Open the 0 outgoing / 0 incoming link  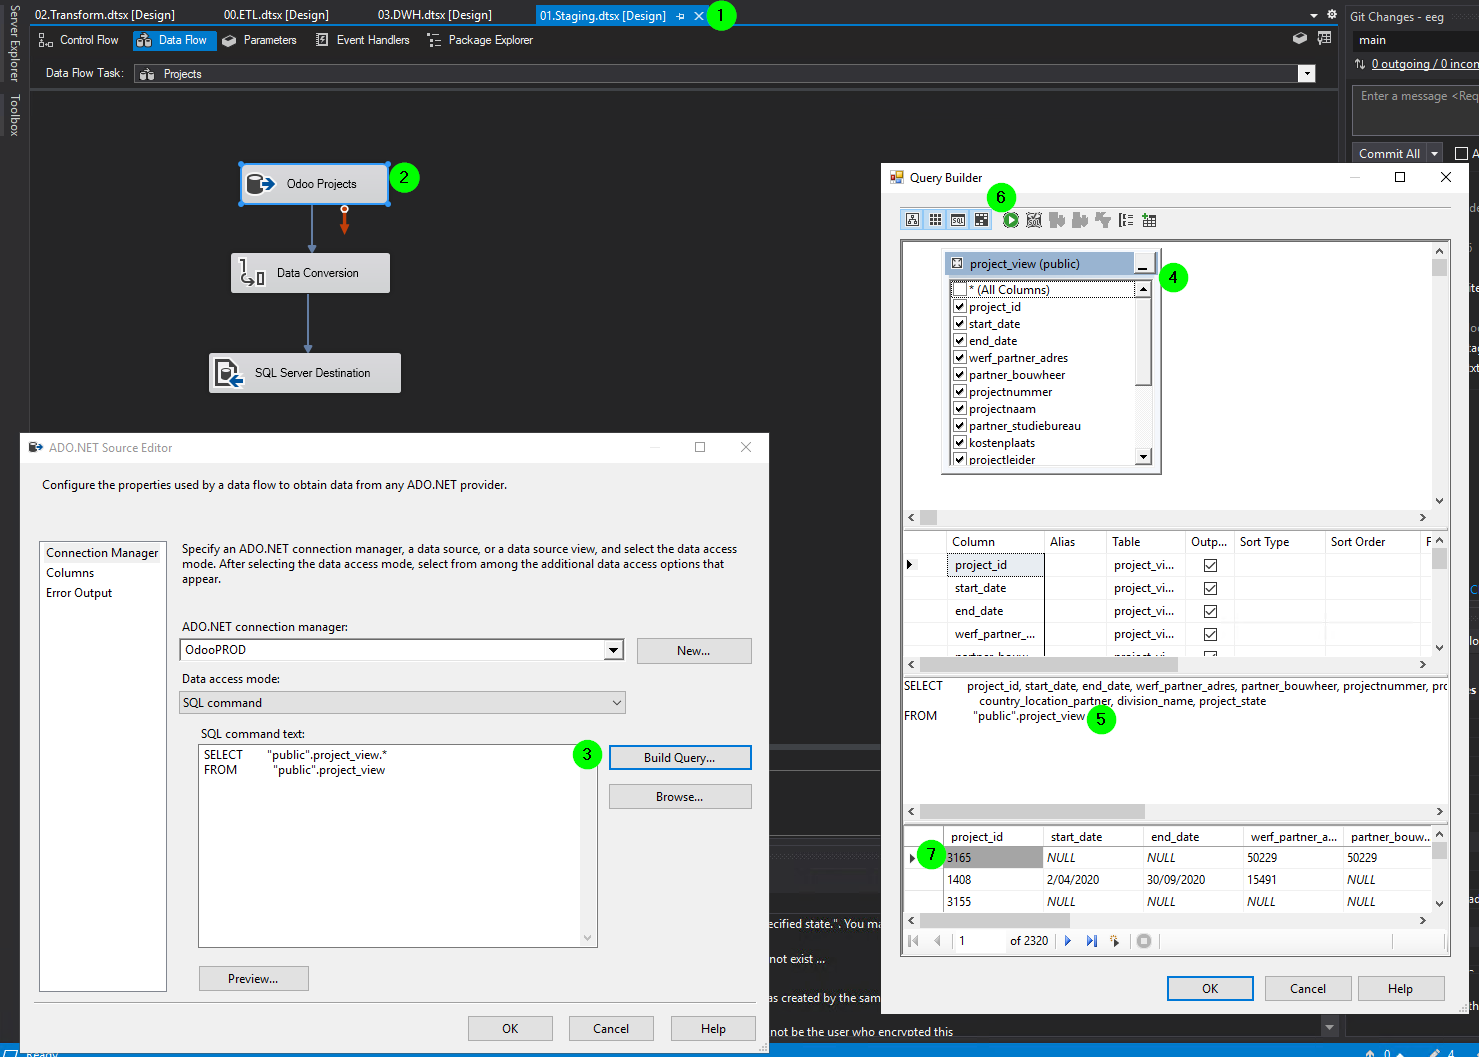(x=1425, y=64)
